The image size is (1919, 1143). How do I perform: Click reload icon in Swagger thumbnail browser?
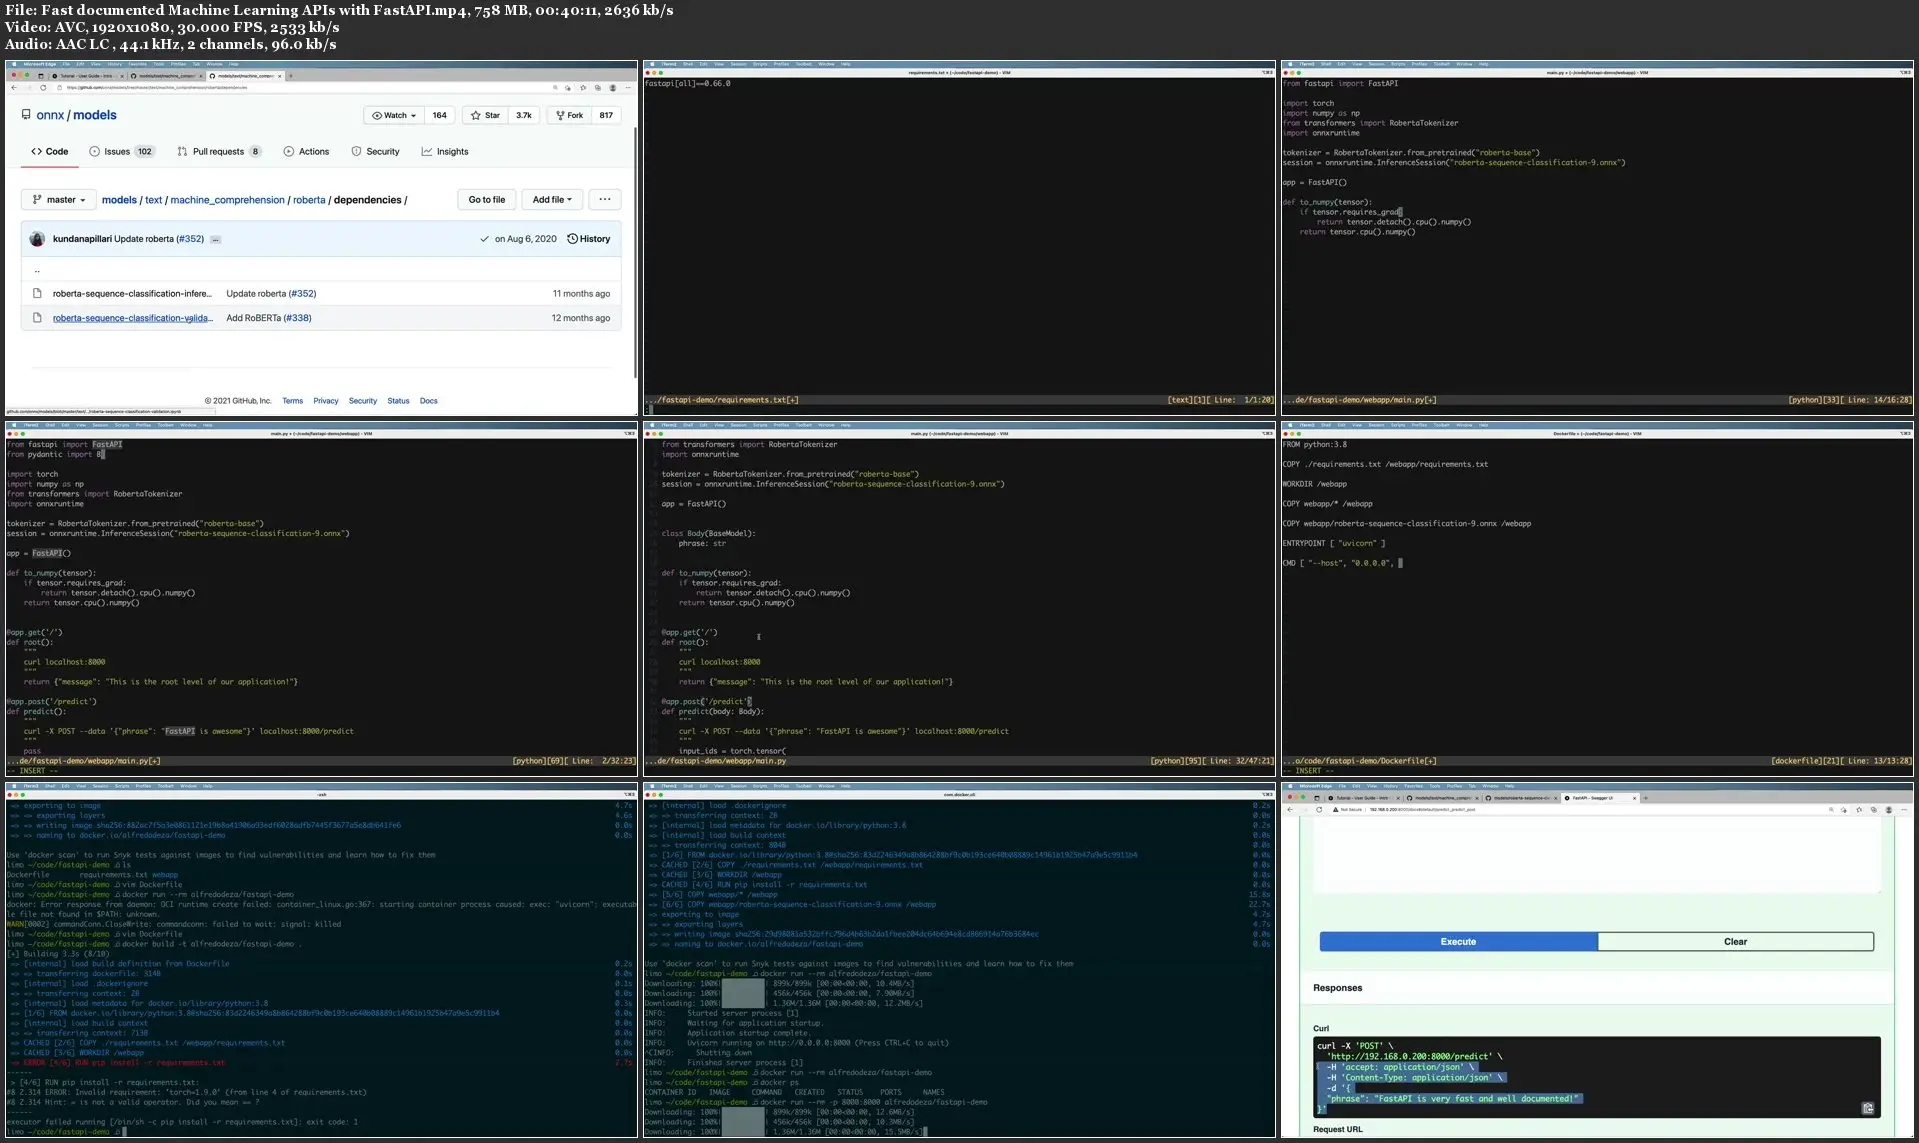pos(1319,810)
